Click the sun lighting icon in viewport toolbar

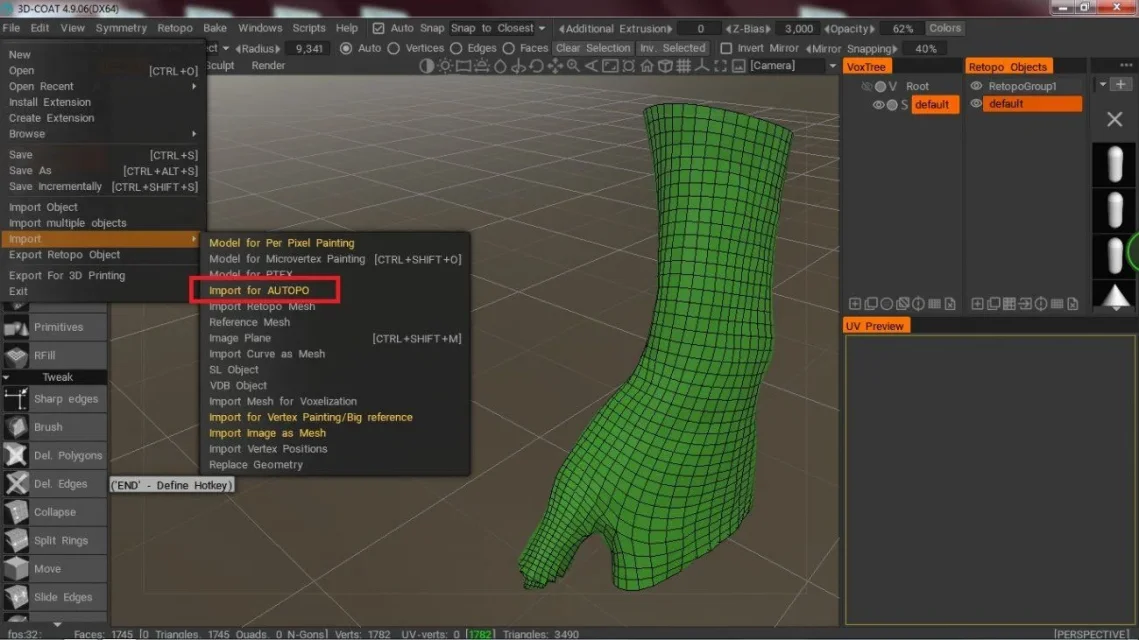[445, 66]
